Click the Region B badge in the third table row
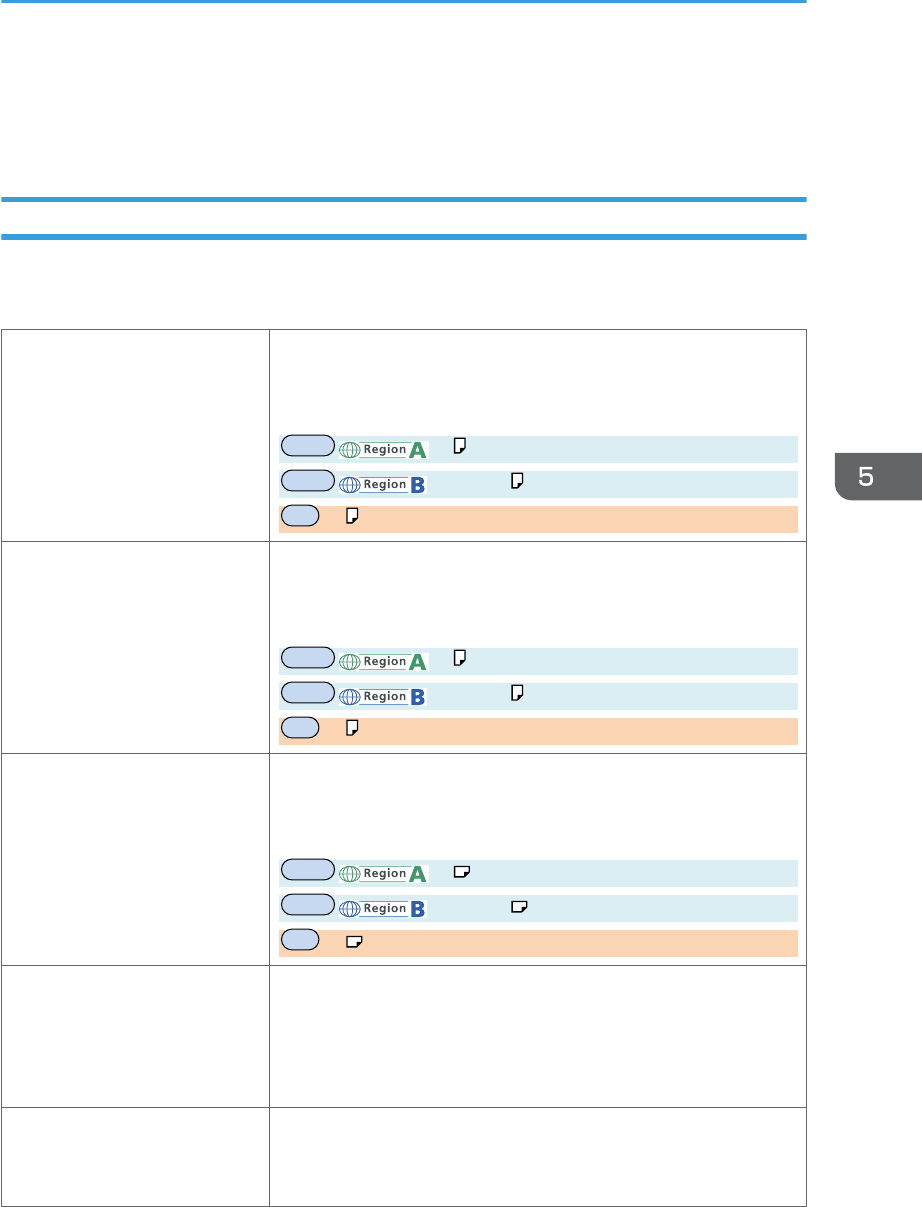 [x=384, y=908]
